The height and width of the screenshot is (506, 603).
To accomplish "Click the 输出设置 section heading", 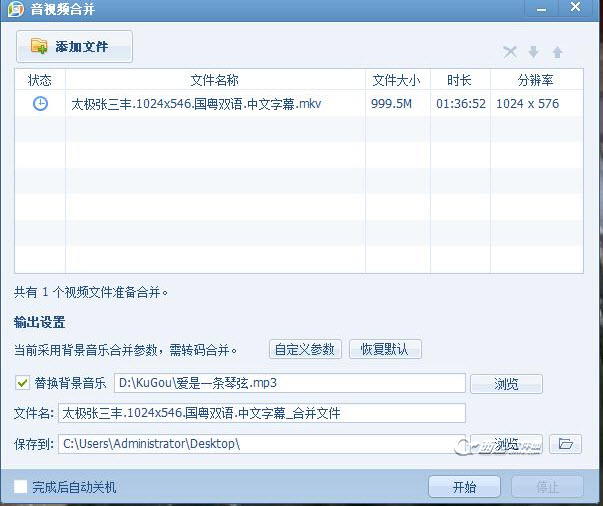I will [39, 322].
